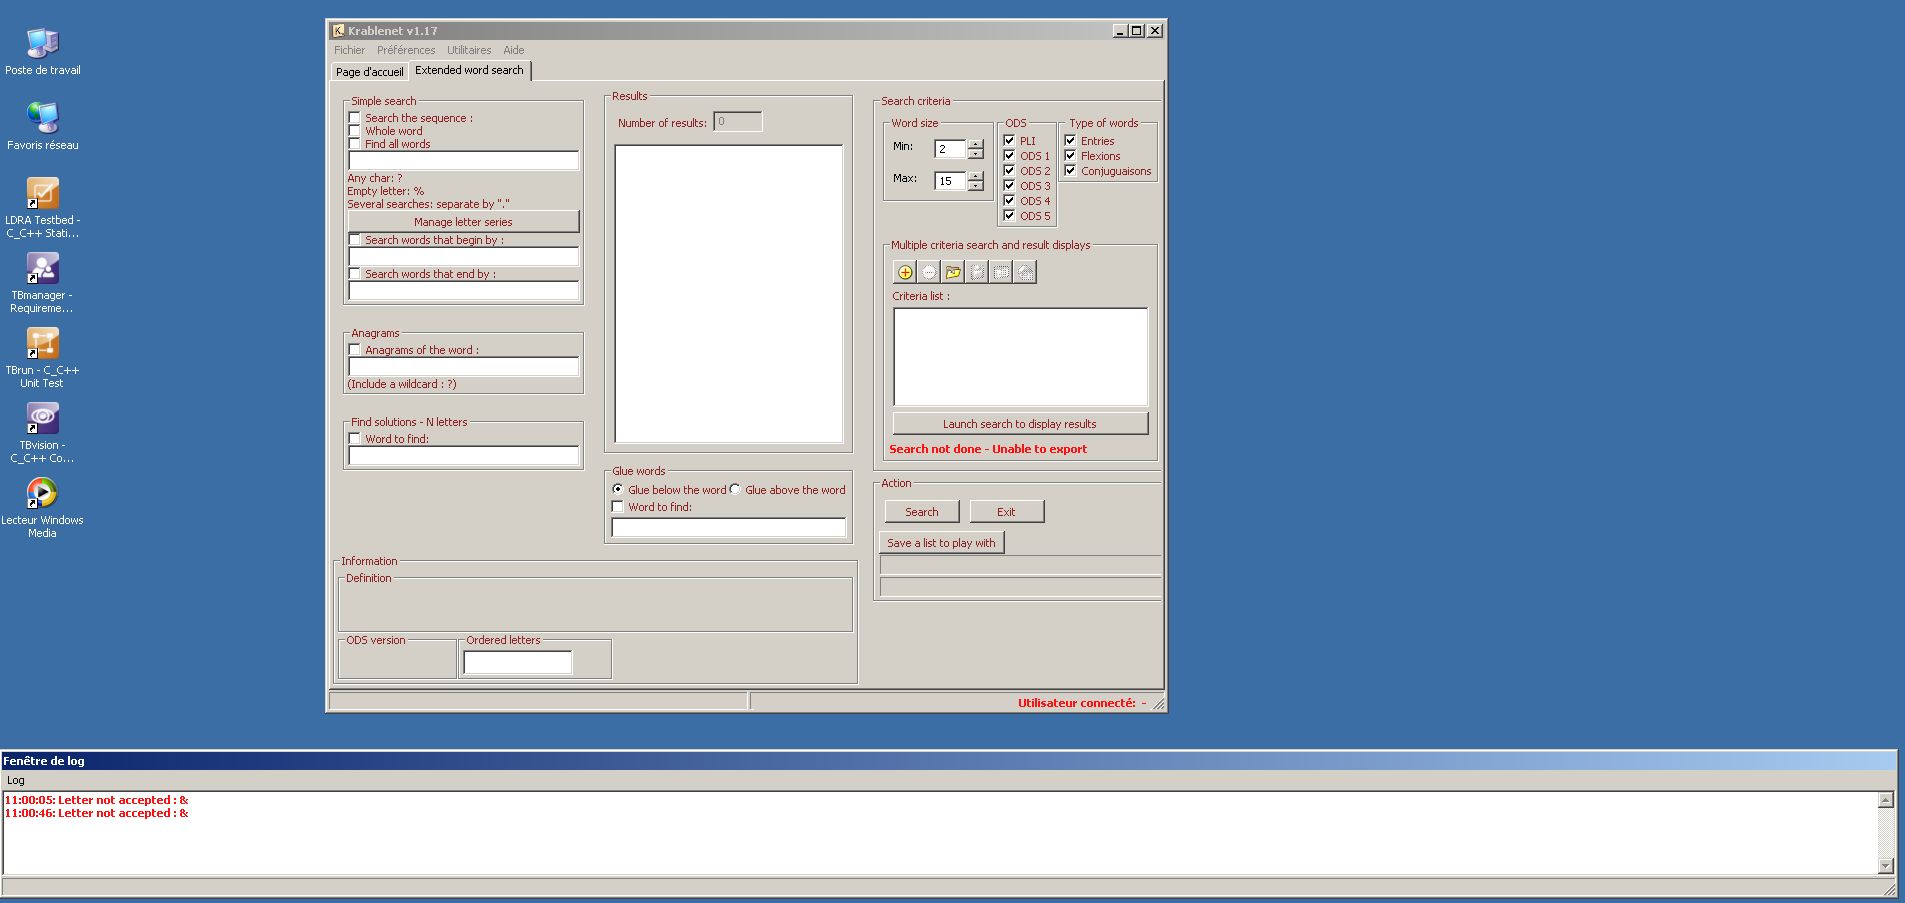Tick Anagrams of the word checkbox
This screenshot has width=1905, height=903.
(x=354, y=350)
